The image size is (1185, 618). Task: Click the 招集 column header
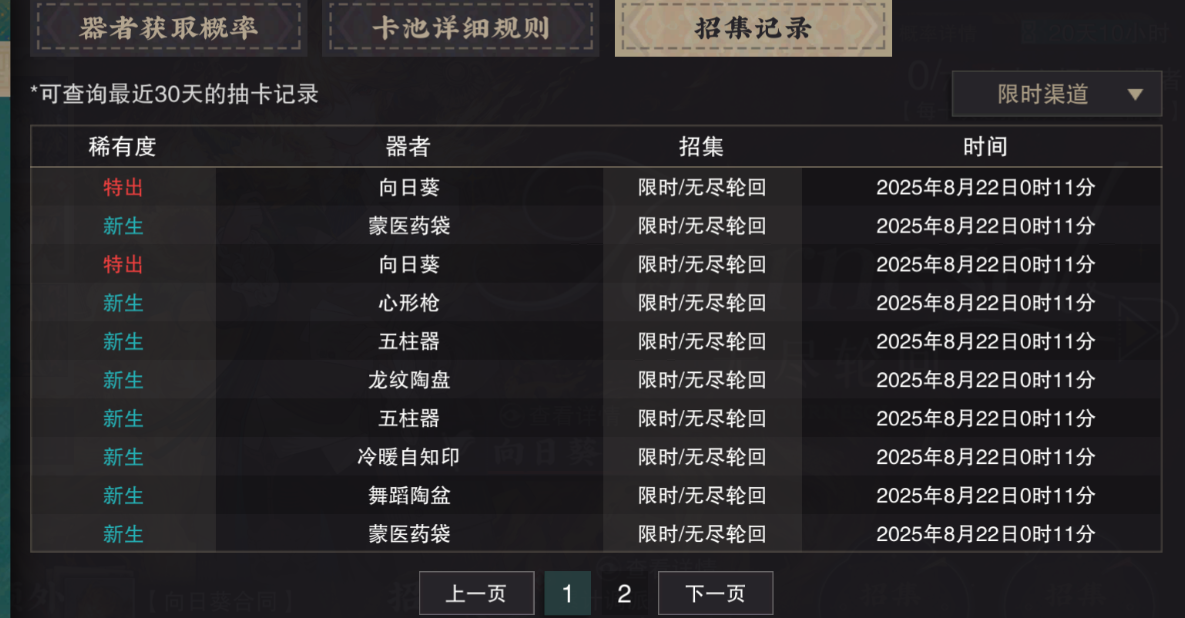point(701,147)
